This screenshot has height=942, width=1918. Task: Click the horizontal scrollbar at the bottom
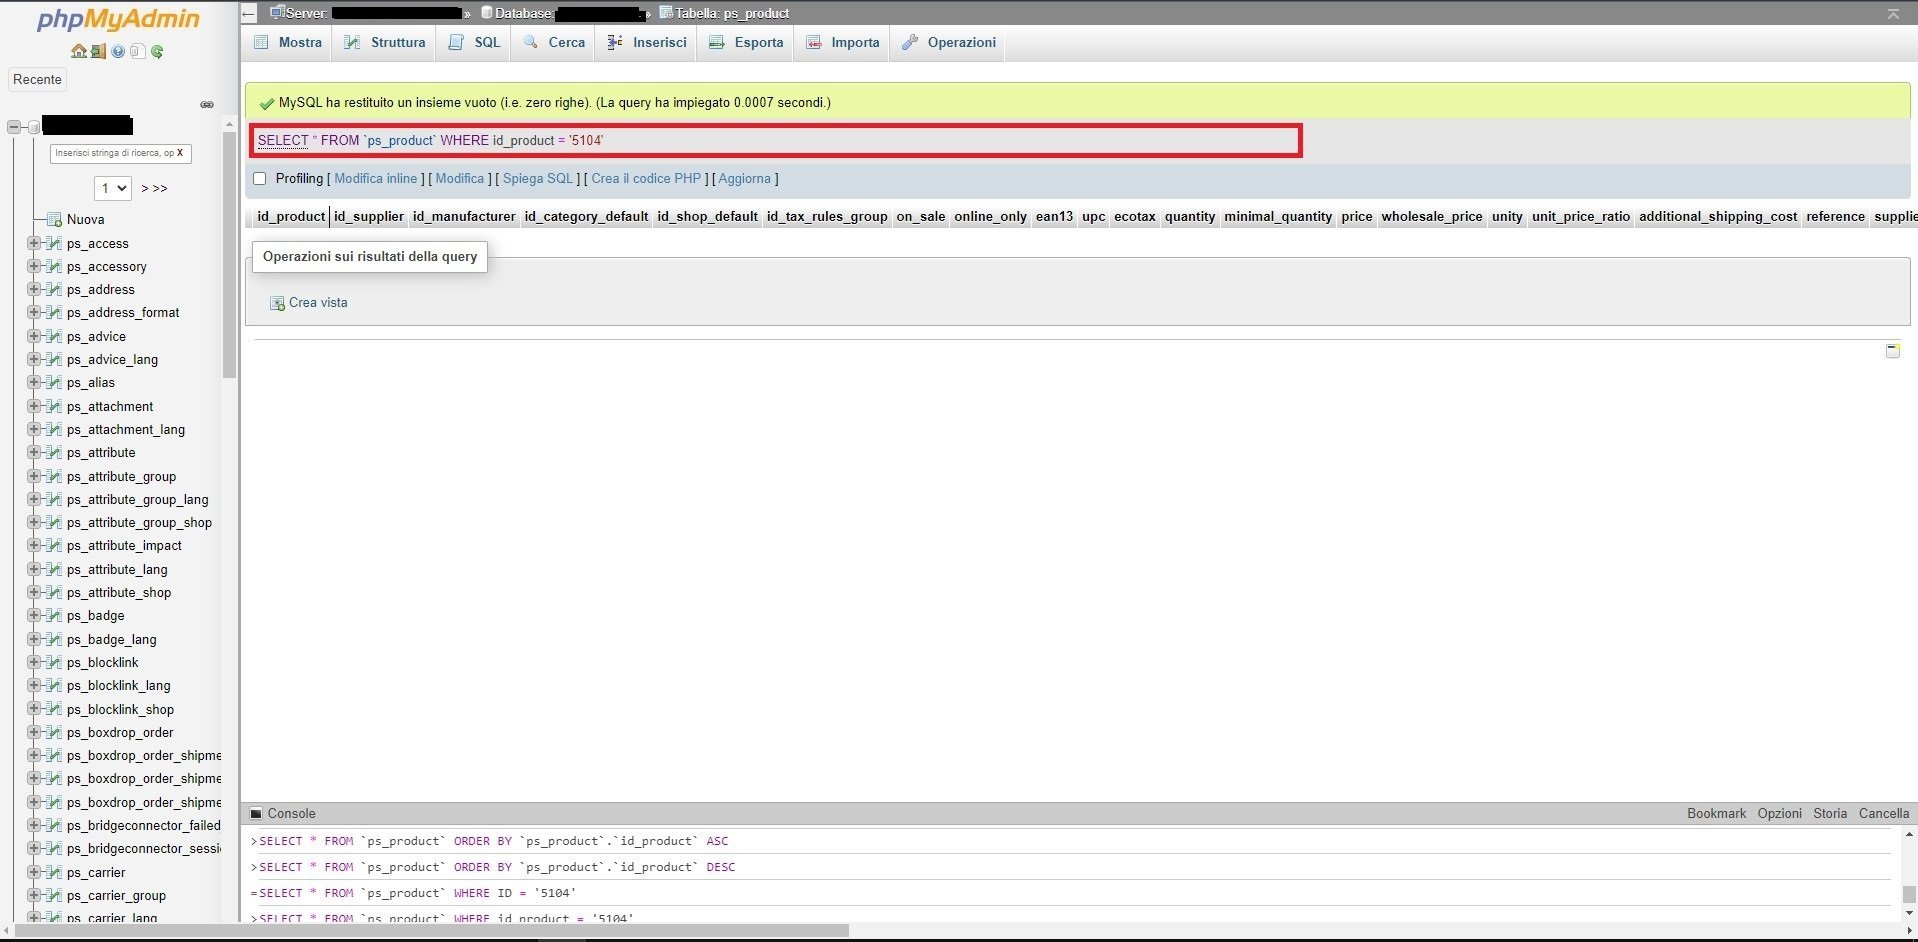430,931
